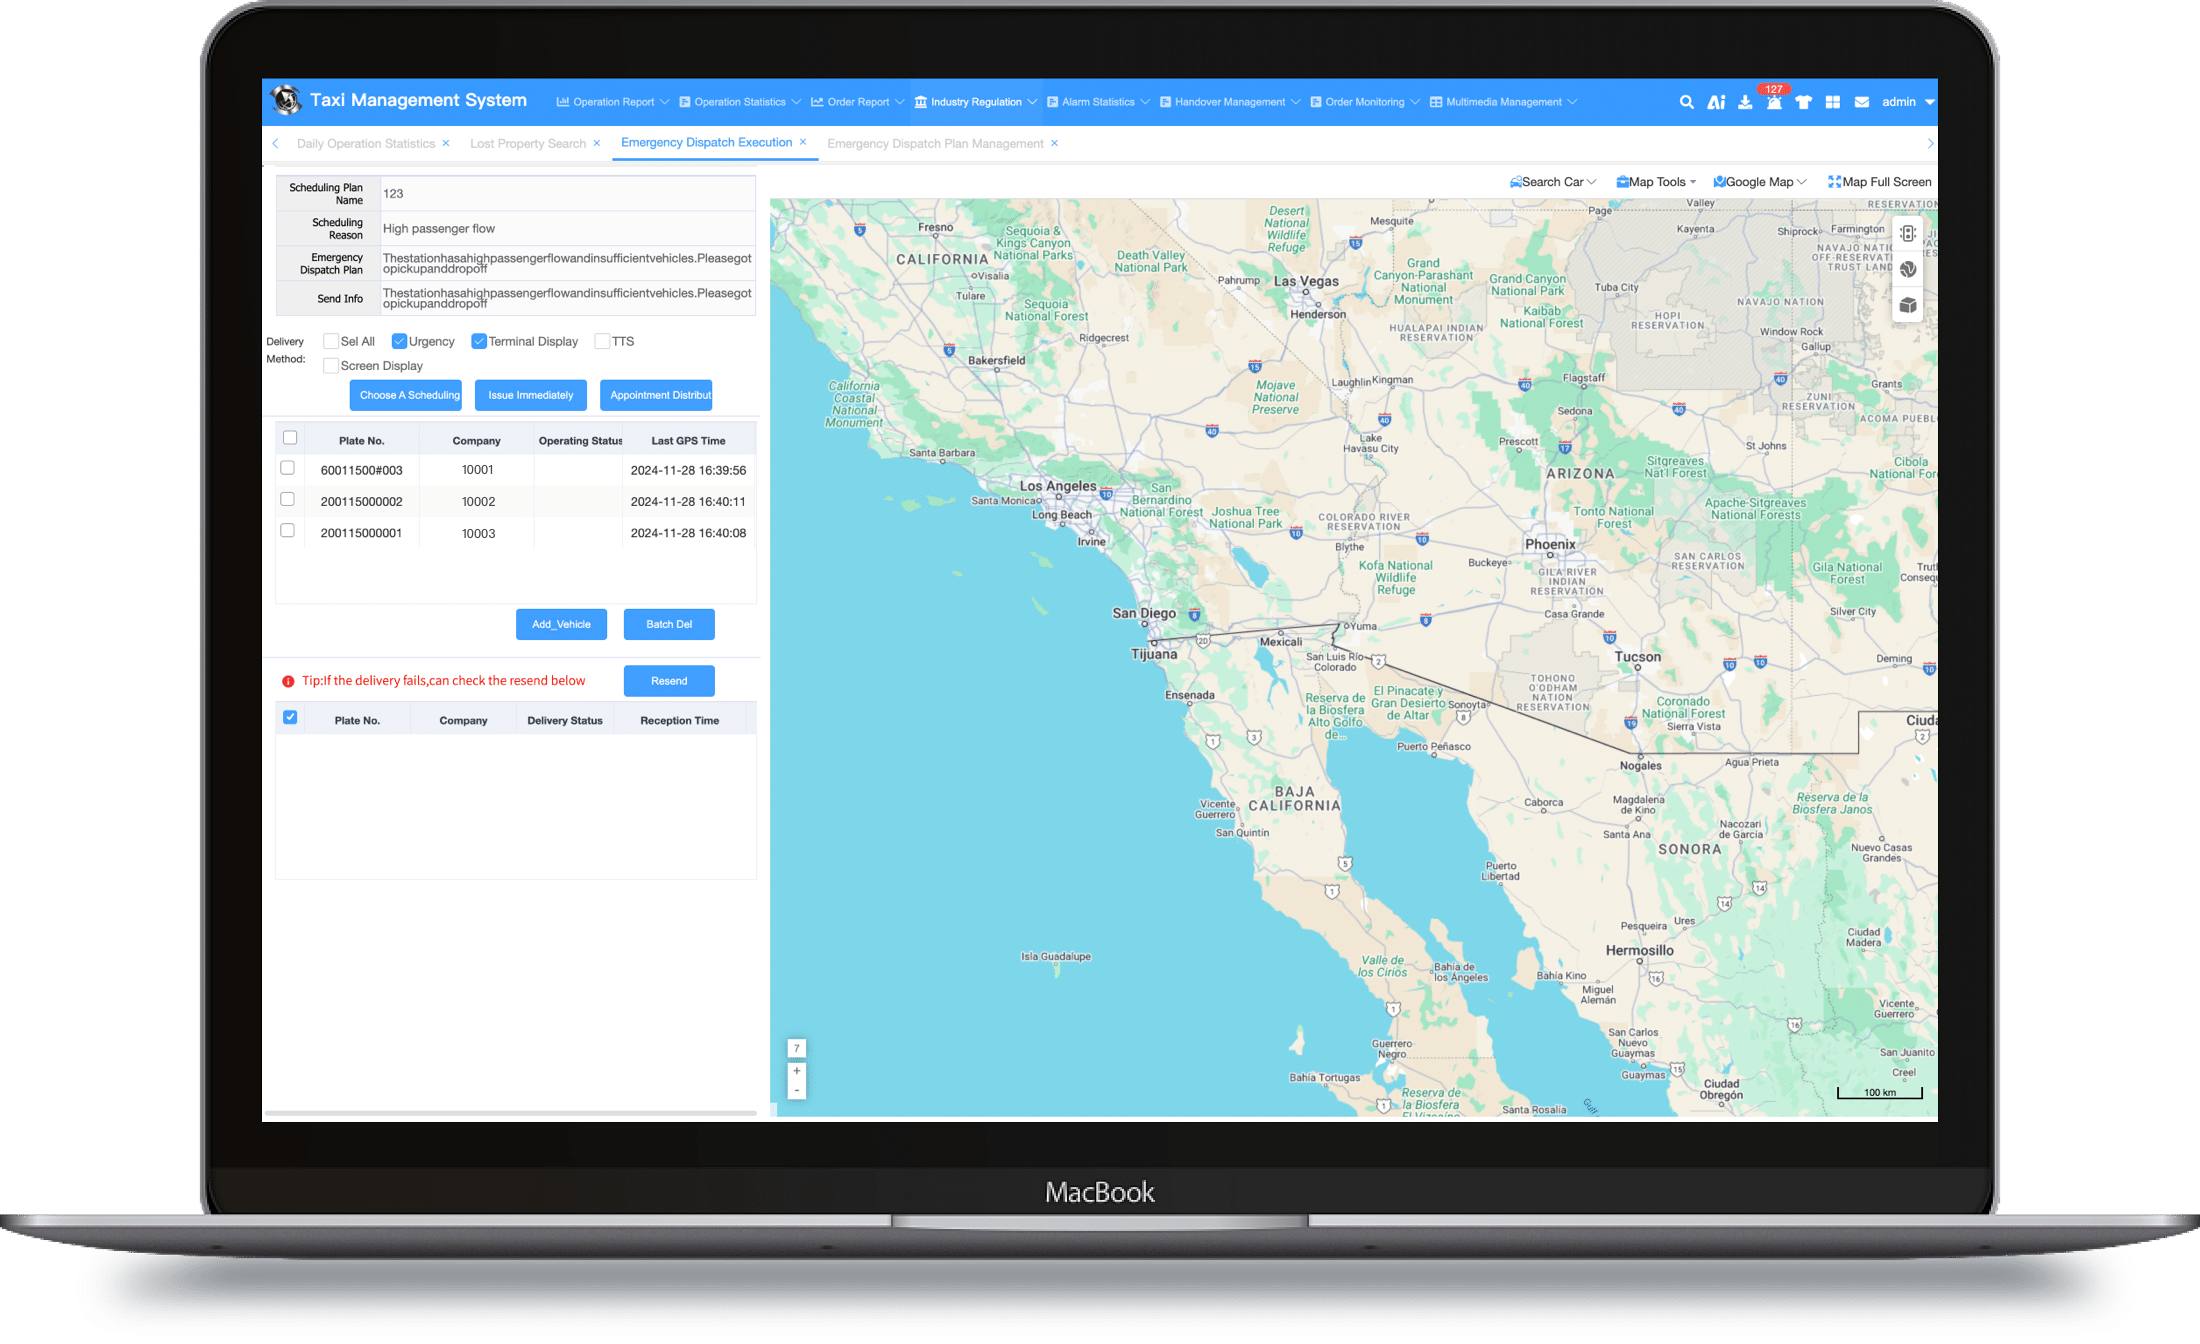Viewport: 2200px width, 1344px height.
Task: Open the AI assistant icon
Action: click(1716, 102)
